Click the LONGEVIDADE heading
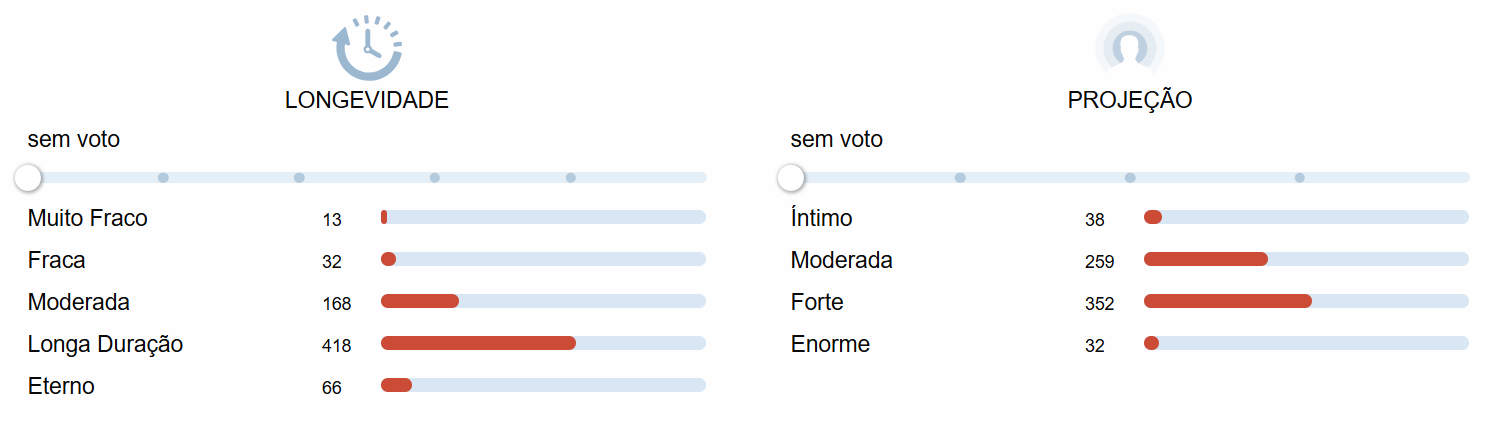Screen dimensions: 1489x423 pos(367,101)
